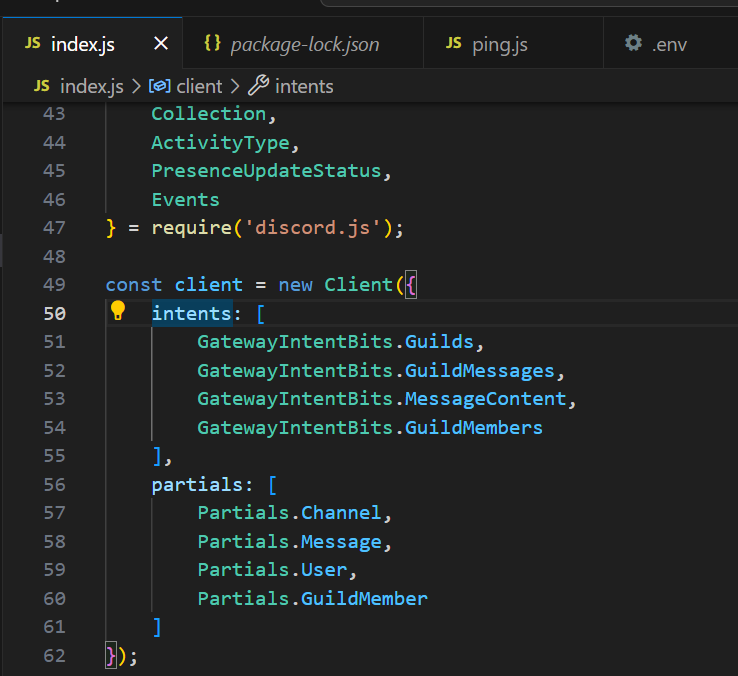Click PresenceUpdateStatus on line 45

[266, 171]
